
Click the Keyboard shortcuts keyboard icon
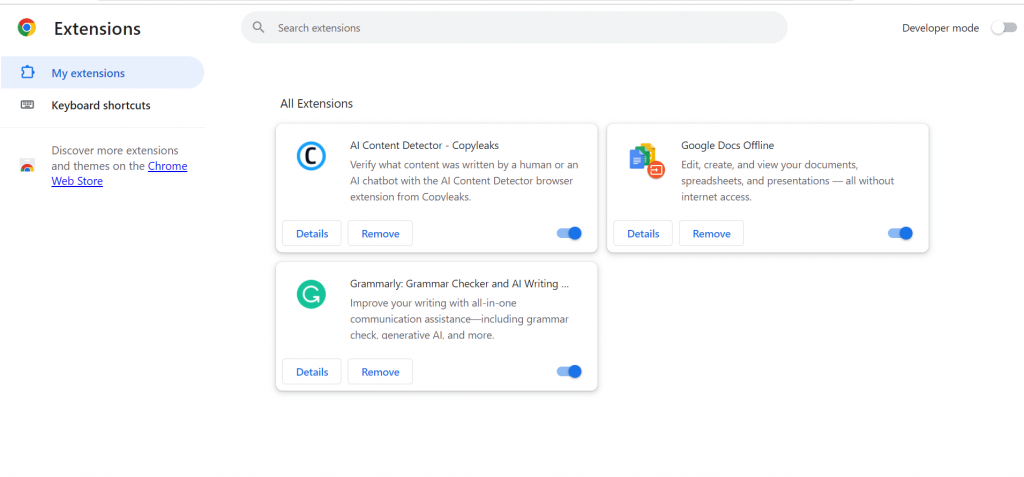[27, 105]
